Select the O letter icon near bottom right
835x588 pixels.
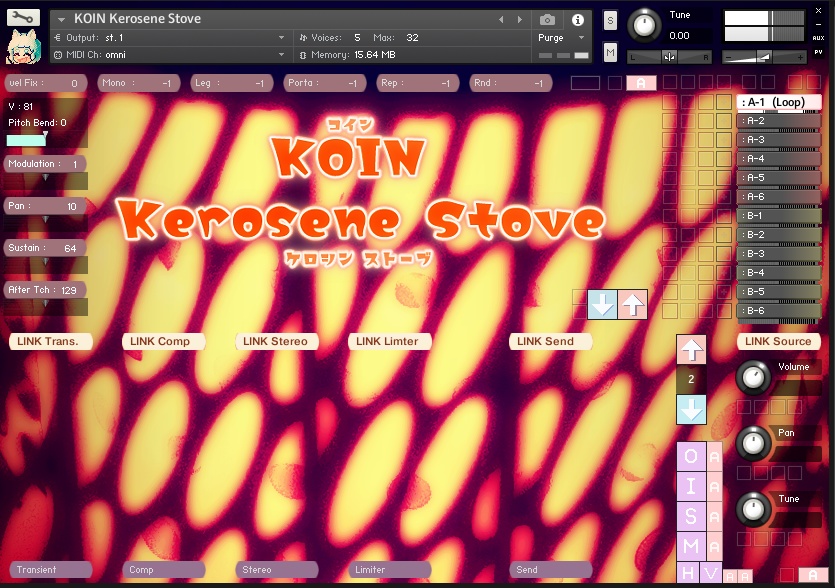coord(690,458)
